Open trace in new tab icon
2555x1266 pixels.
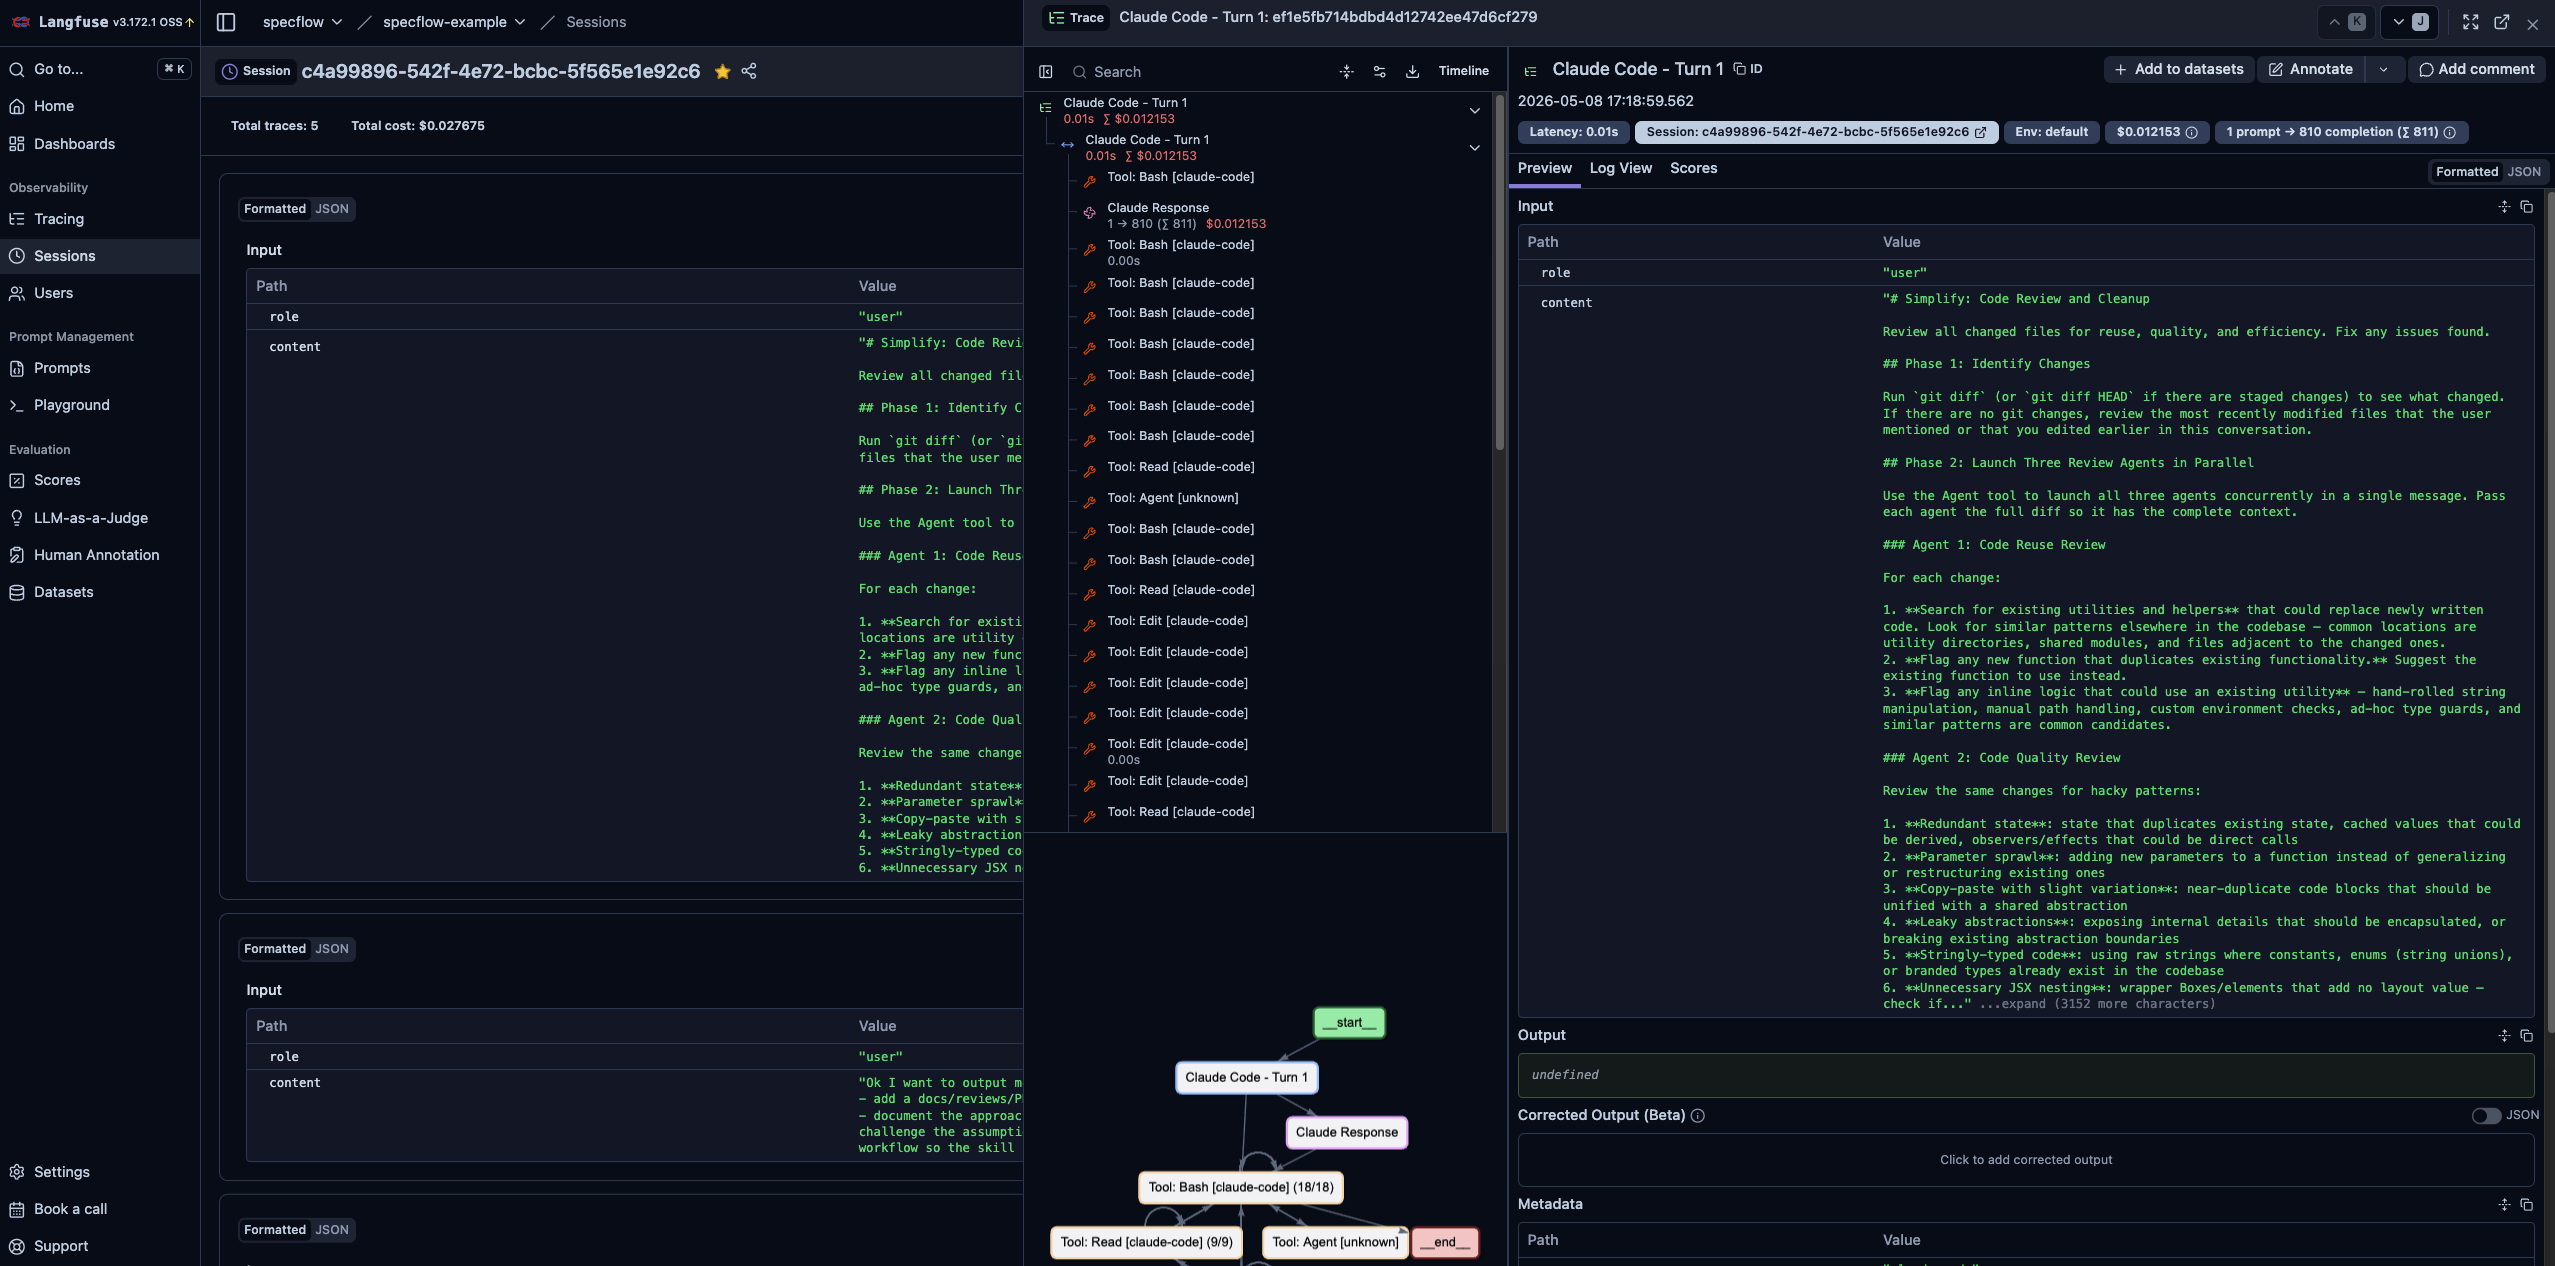coord(2501,22)
